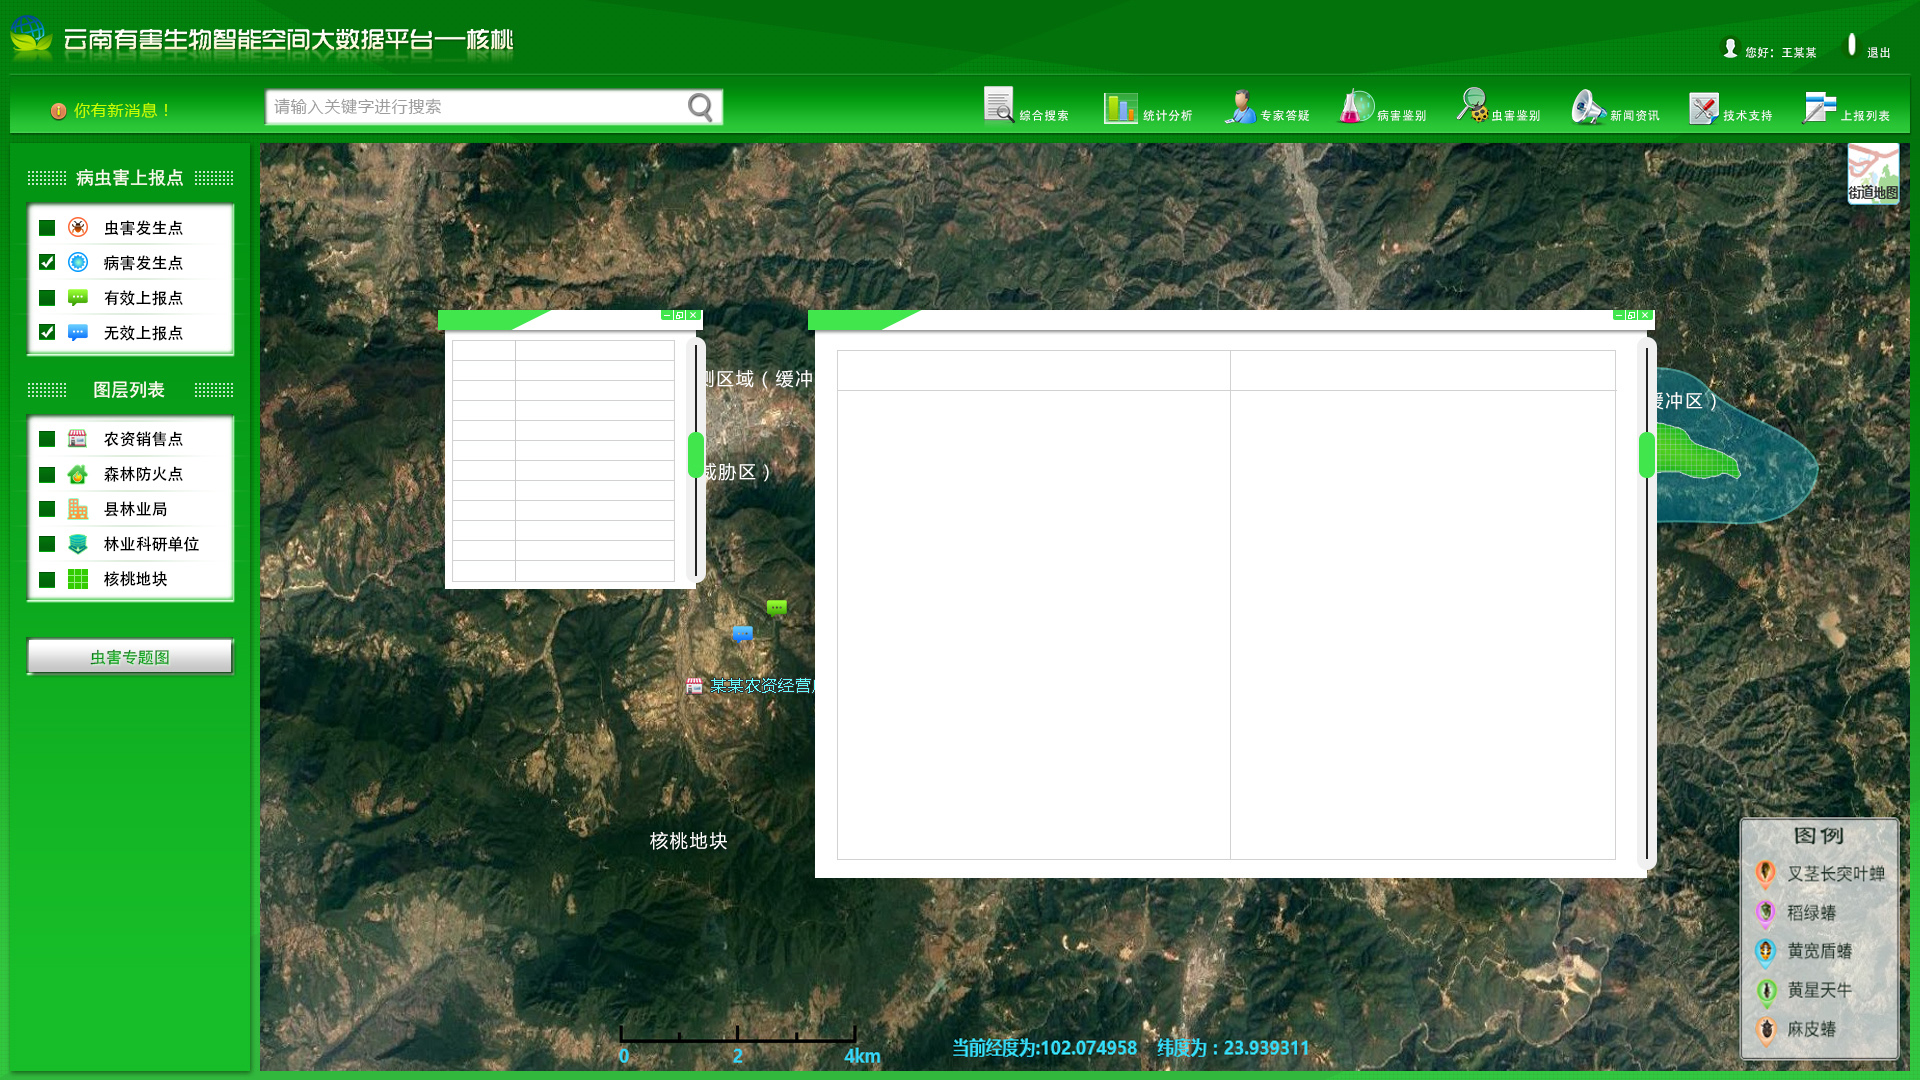The image size is (1920, 1080).
Task: Open 技术支持 technical support
Action: 1731,108
